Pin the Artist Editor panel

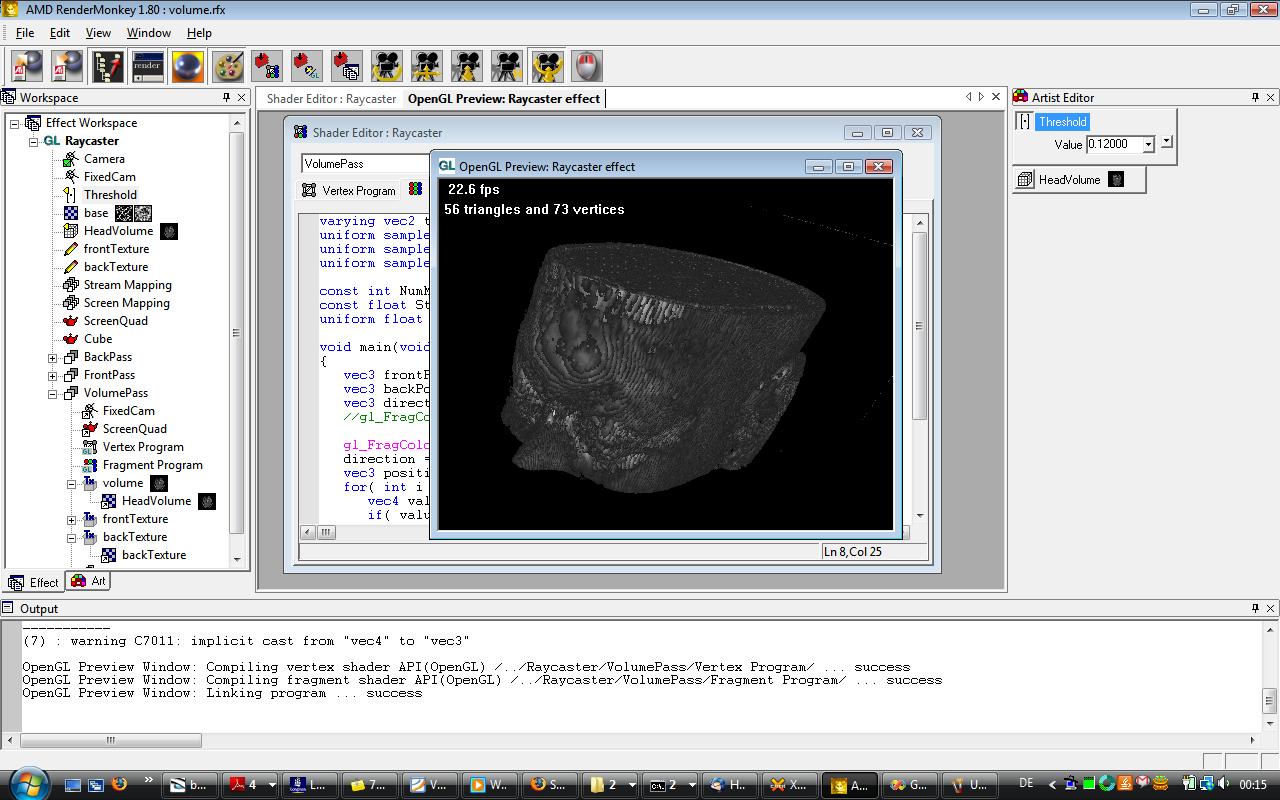click(1255, 97)
